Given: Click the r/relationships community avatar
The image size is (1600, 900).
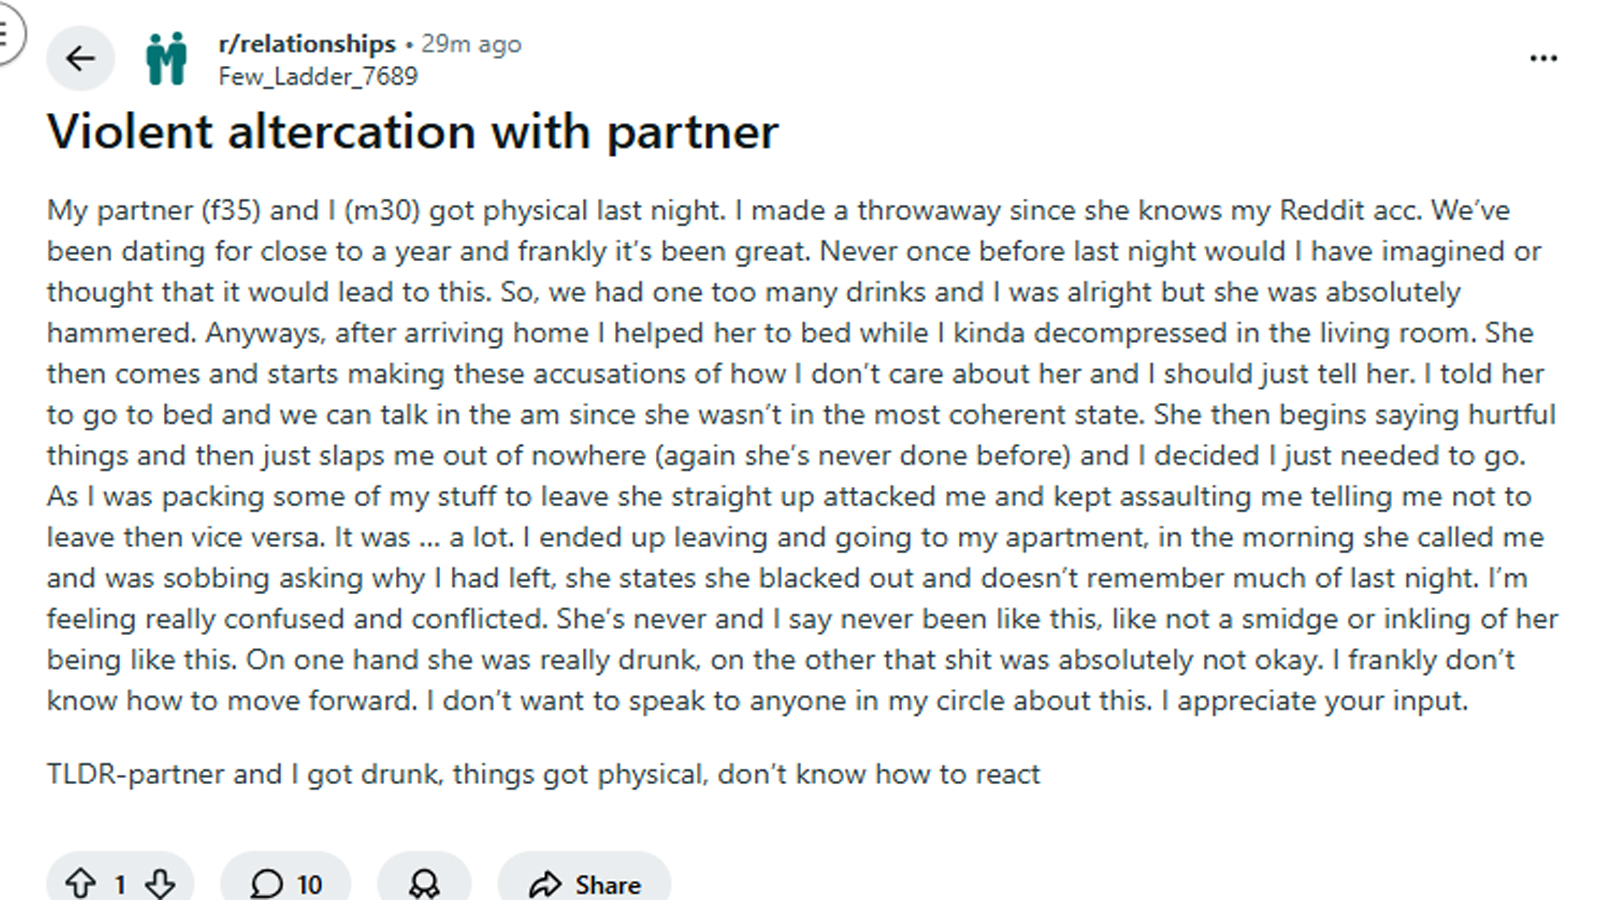Looking at the screenshot, I should [166, 59].
